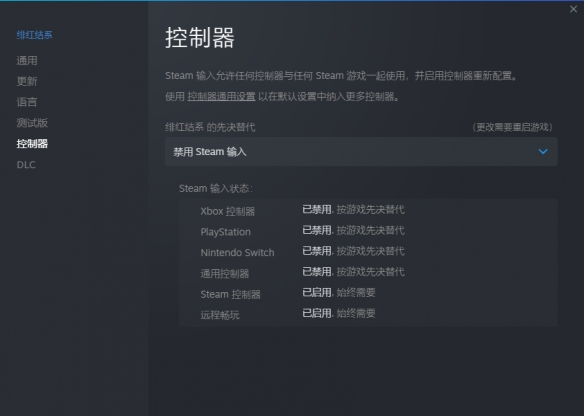584x416 pixels.
Task: Close the properties window with X icon
Action: 573,9
